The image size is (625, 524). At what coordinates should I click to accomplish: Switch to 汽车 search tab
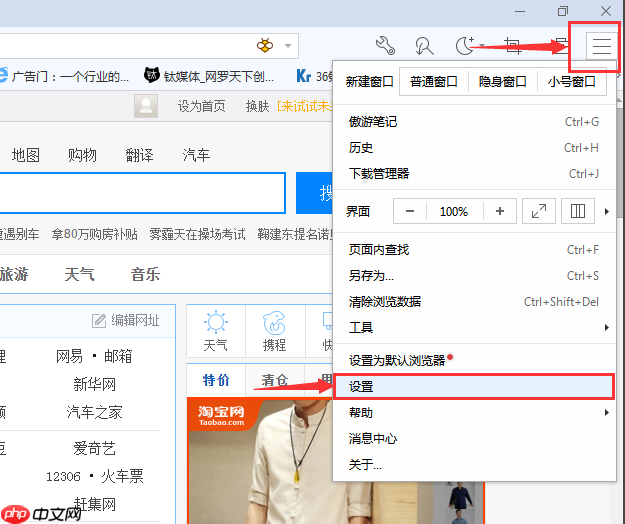click(x=196, y=155)
